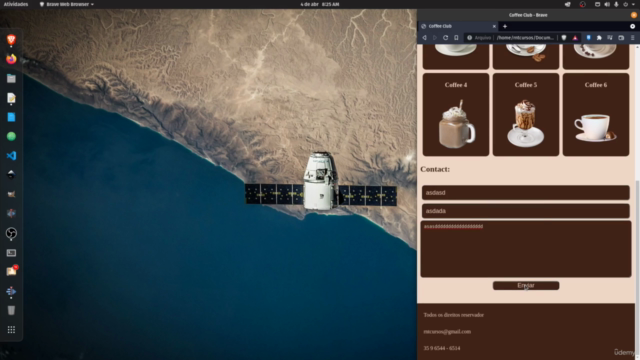The image size is (640, 360).
Task: Open the green circle dock icon
Action: 11,136
